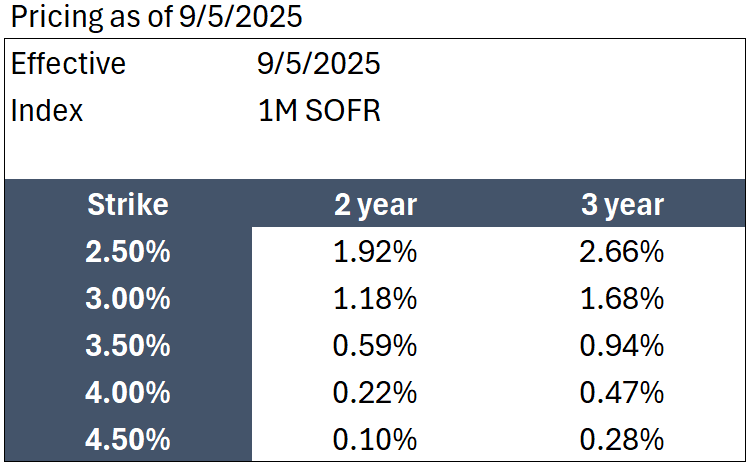The height and width of the screenshot is (465, 748).
Task: Click the 0.10% two-year price cell
Action: click(x=375, y=439)
